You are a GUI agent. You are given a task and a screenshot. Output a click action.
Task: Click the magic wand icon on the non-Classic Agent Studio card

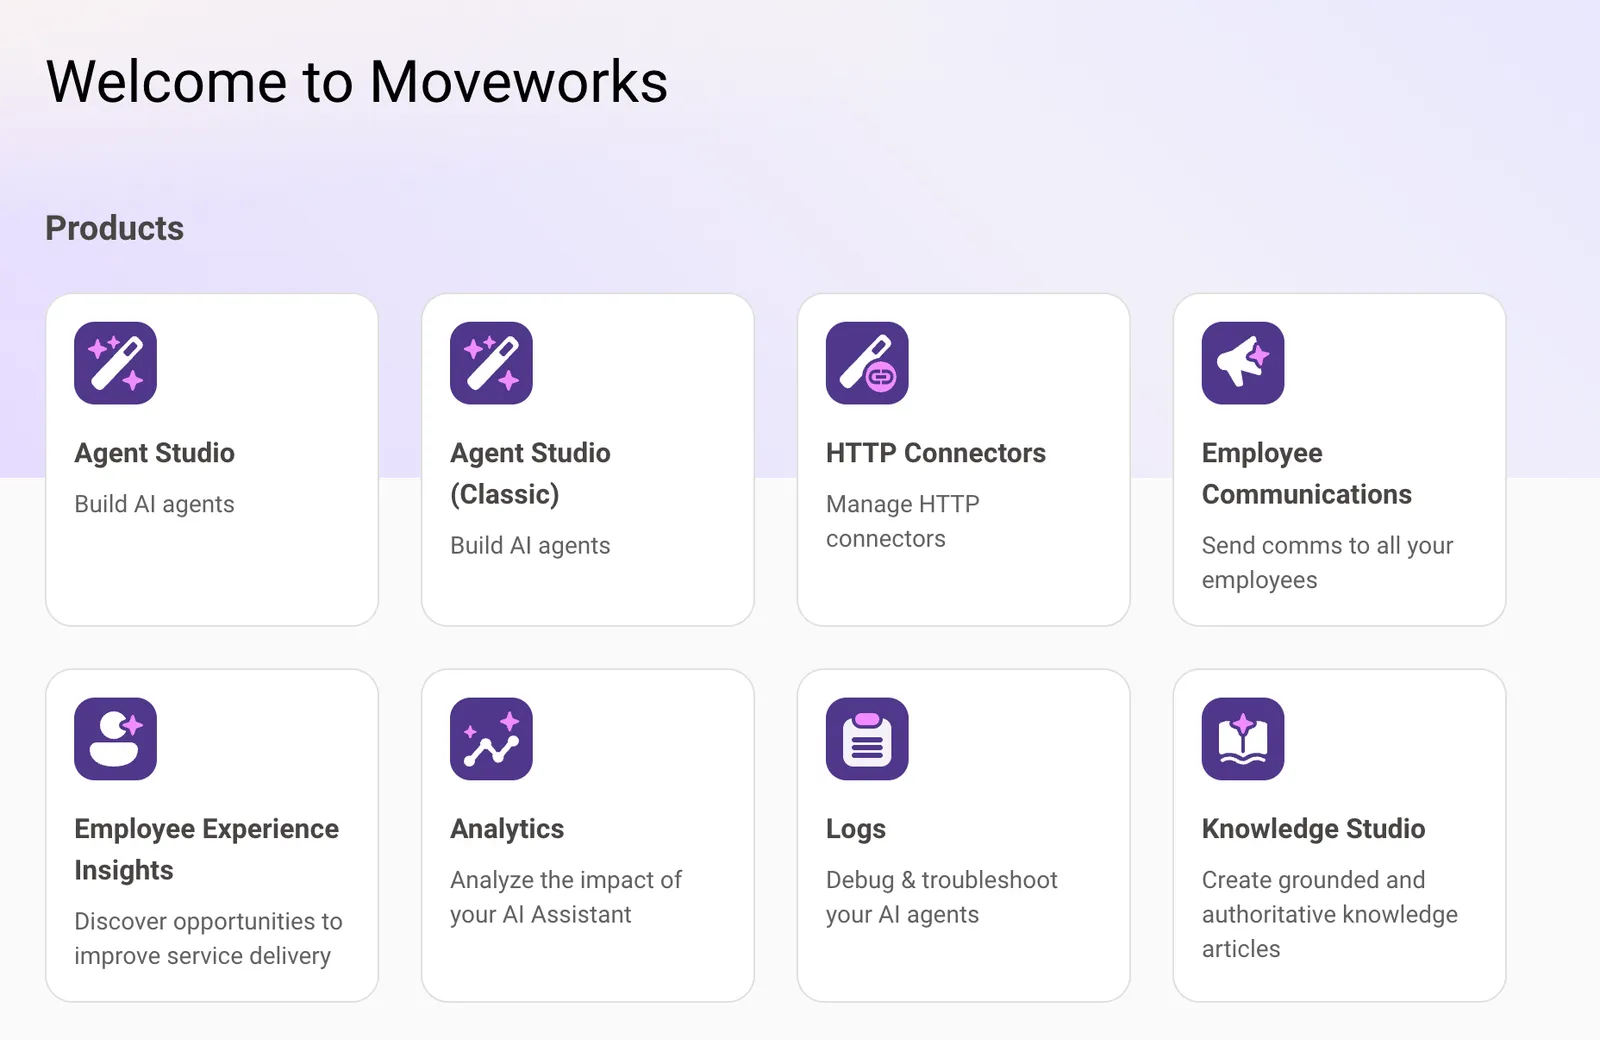[115, 363]
